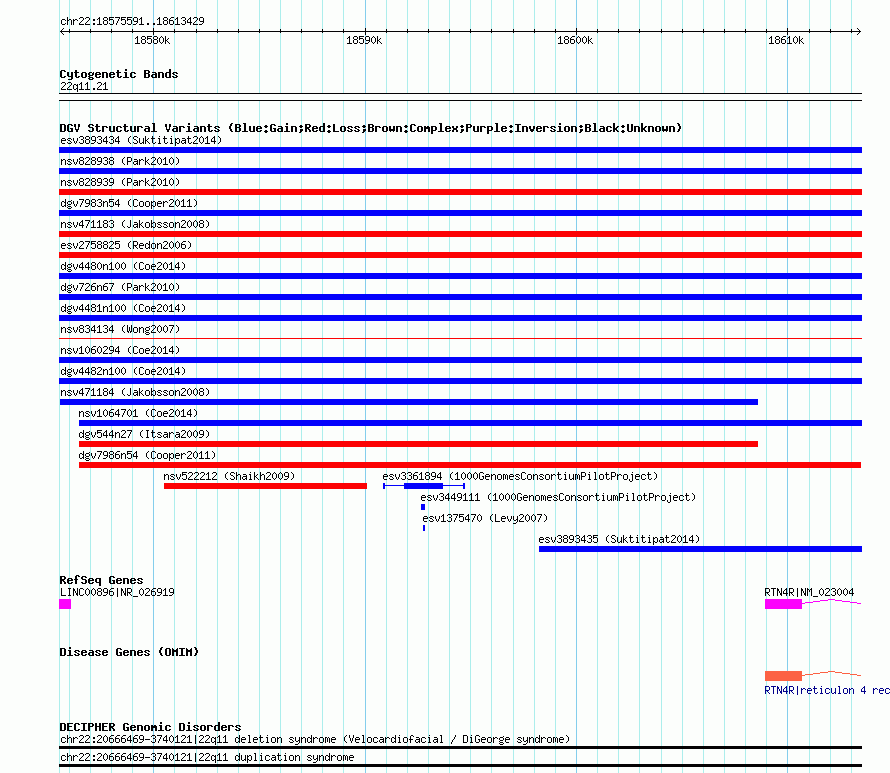
Task: Click the Disease Genes (OMIM) track title
Action: [129, 652]
